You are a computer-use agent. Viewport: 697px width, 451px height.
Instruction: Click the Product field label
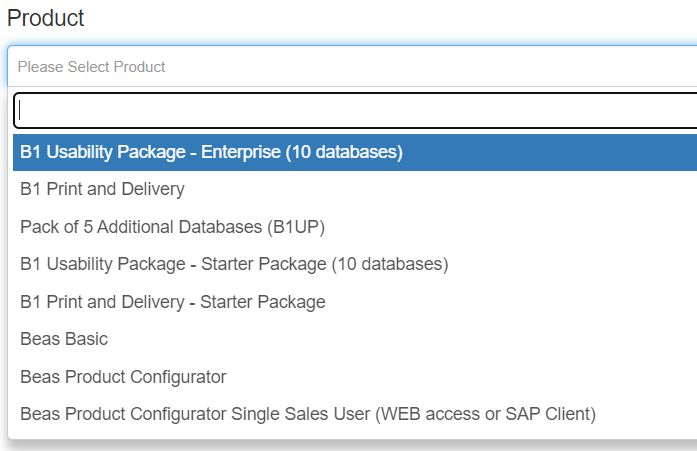tap(45, 18)
